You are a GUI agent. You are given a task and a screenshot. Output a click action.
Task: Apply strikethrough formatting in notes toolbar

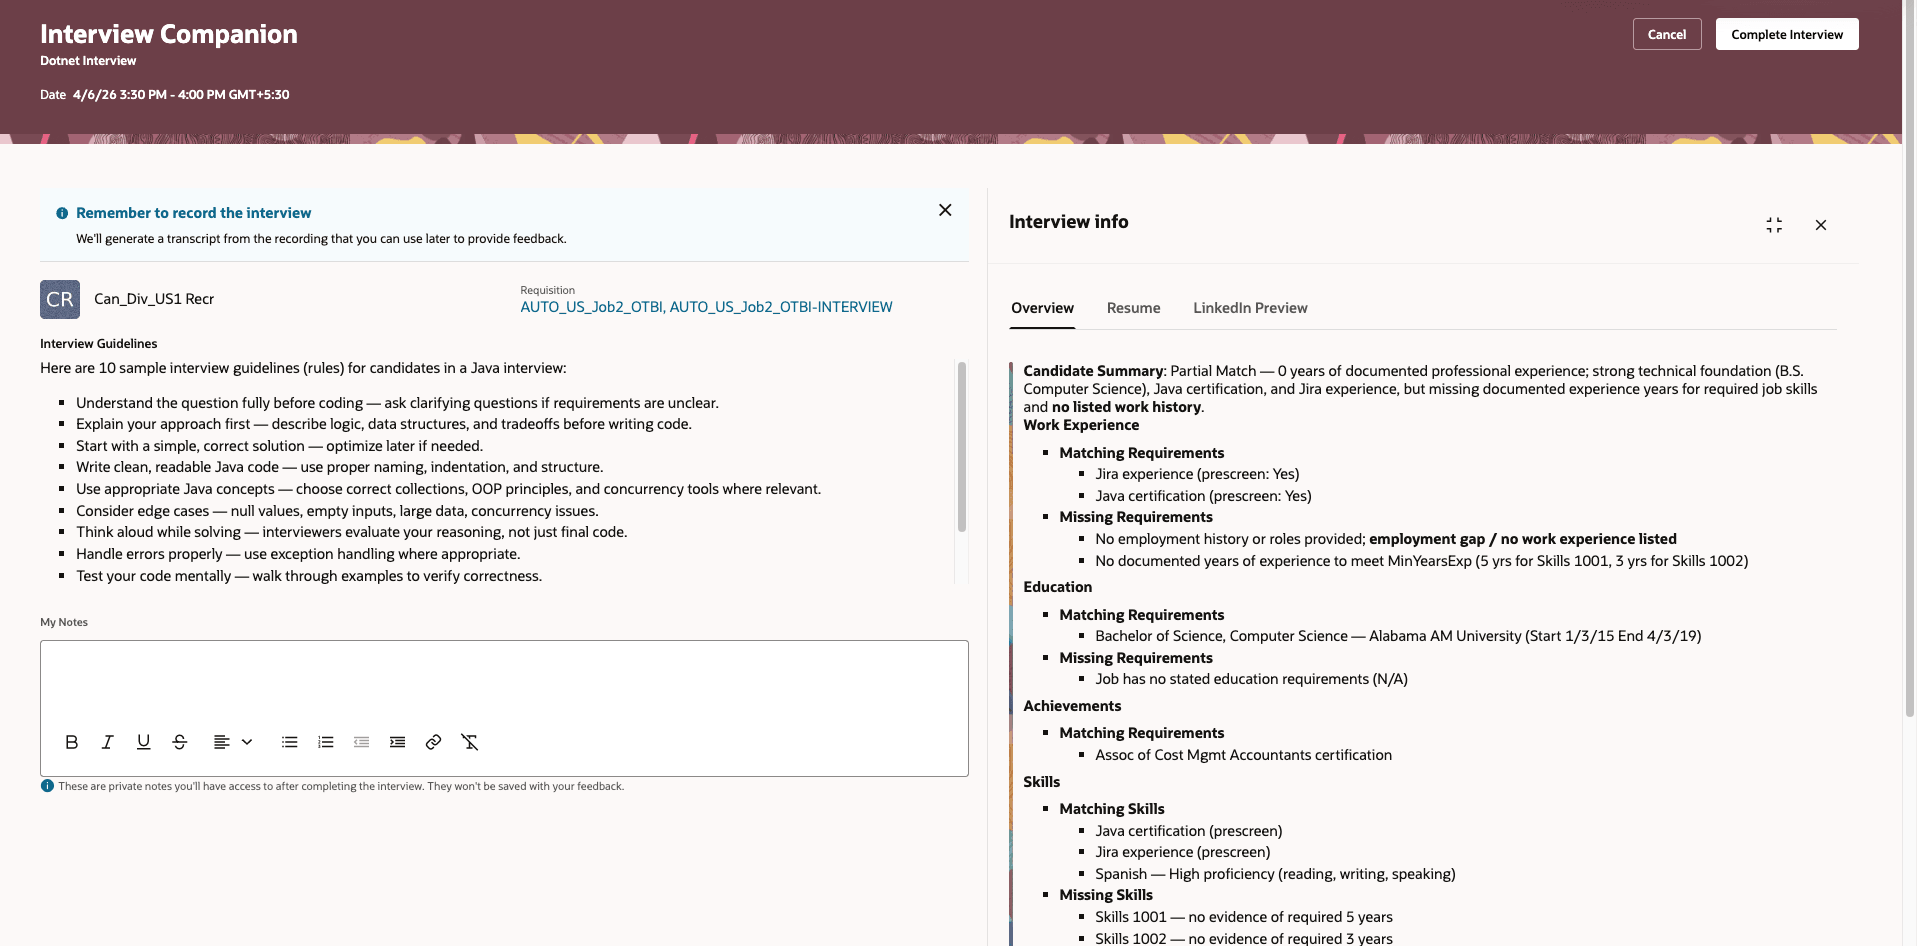(x=179, y=742)
